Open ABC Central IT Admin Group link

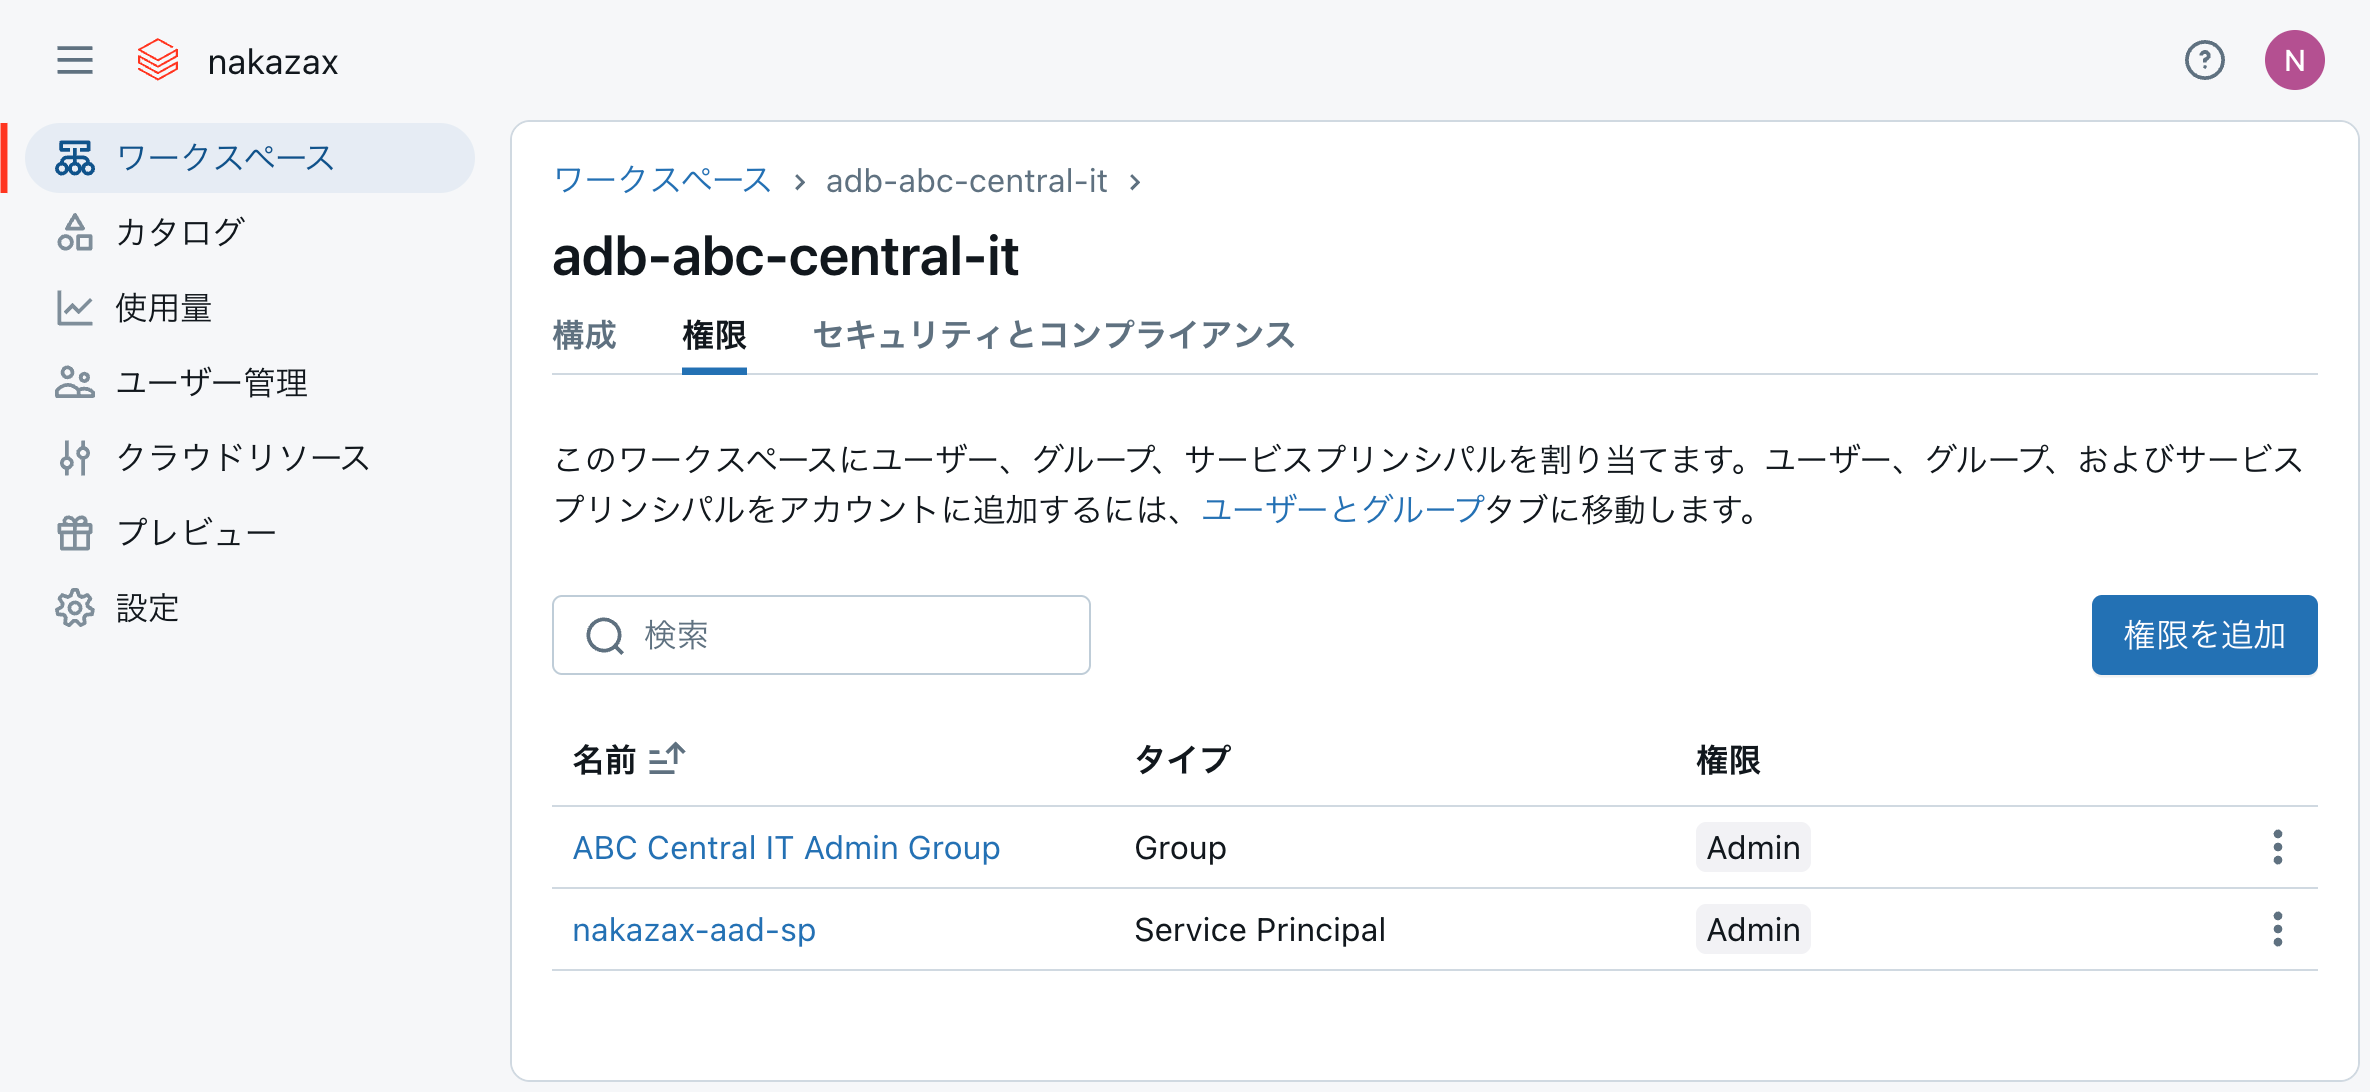[x=786, y=848]
